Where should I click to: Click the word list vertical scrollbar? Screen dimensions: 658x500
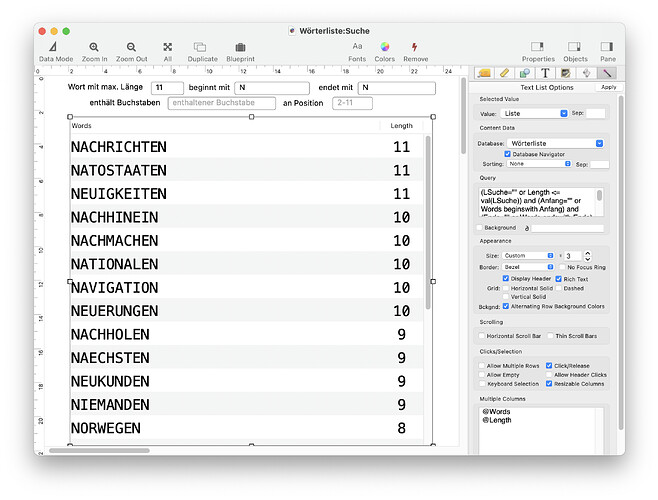pos(428,223)
